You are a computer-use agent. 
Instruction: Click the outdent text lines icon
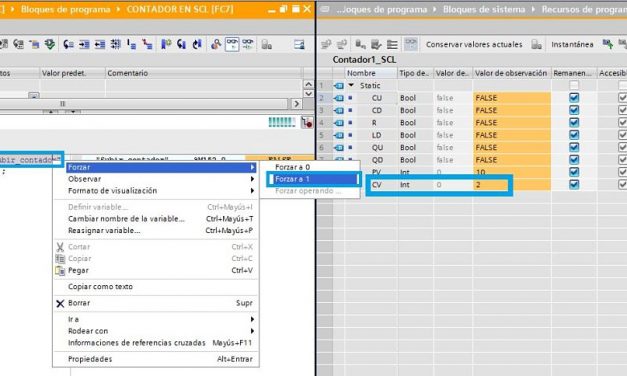pos(100,44)
